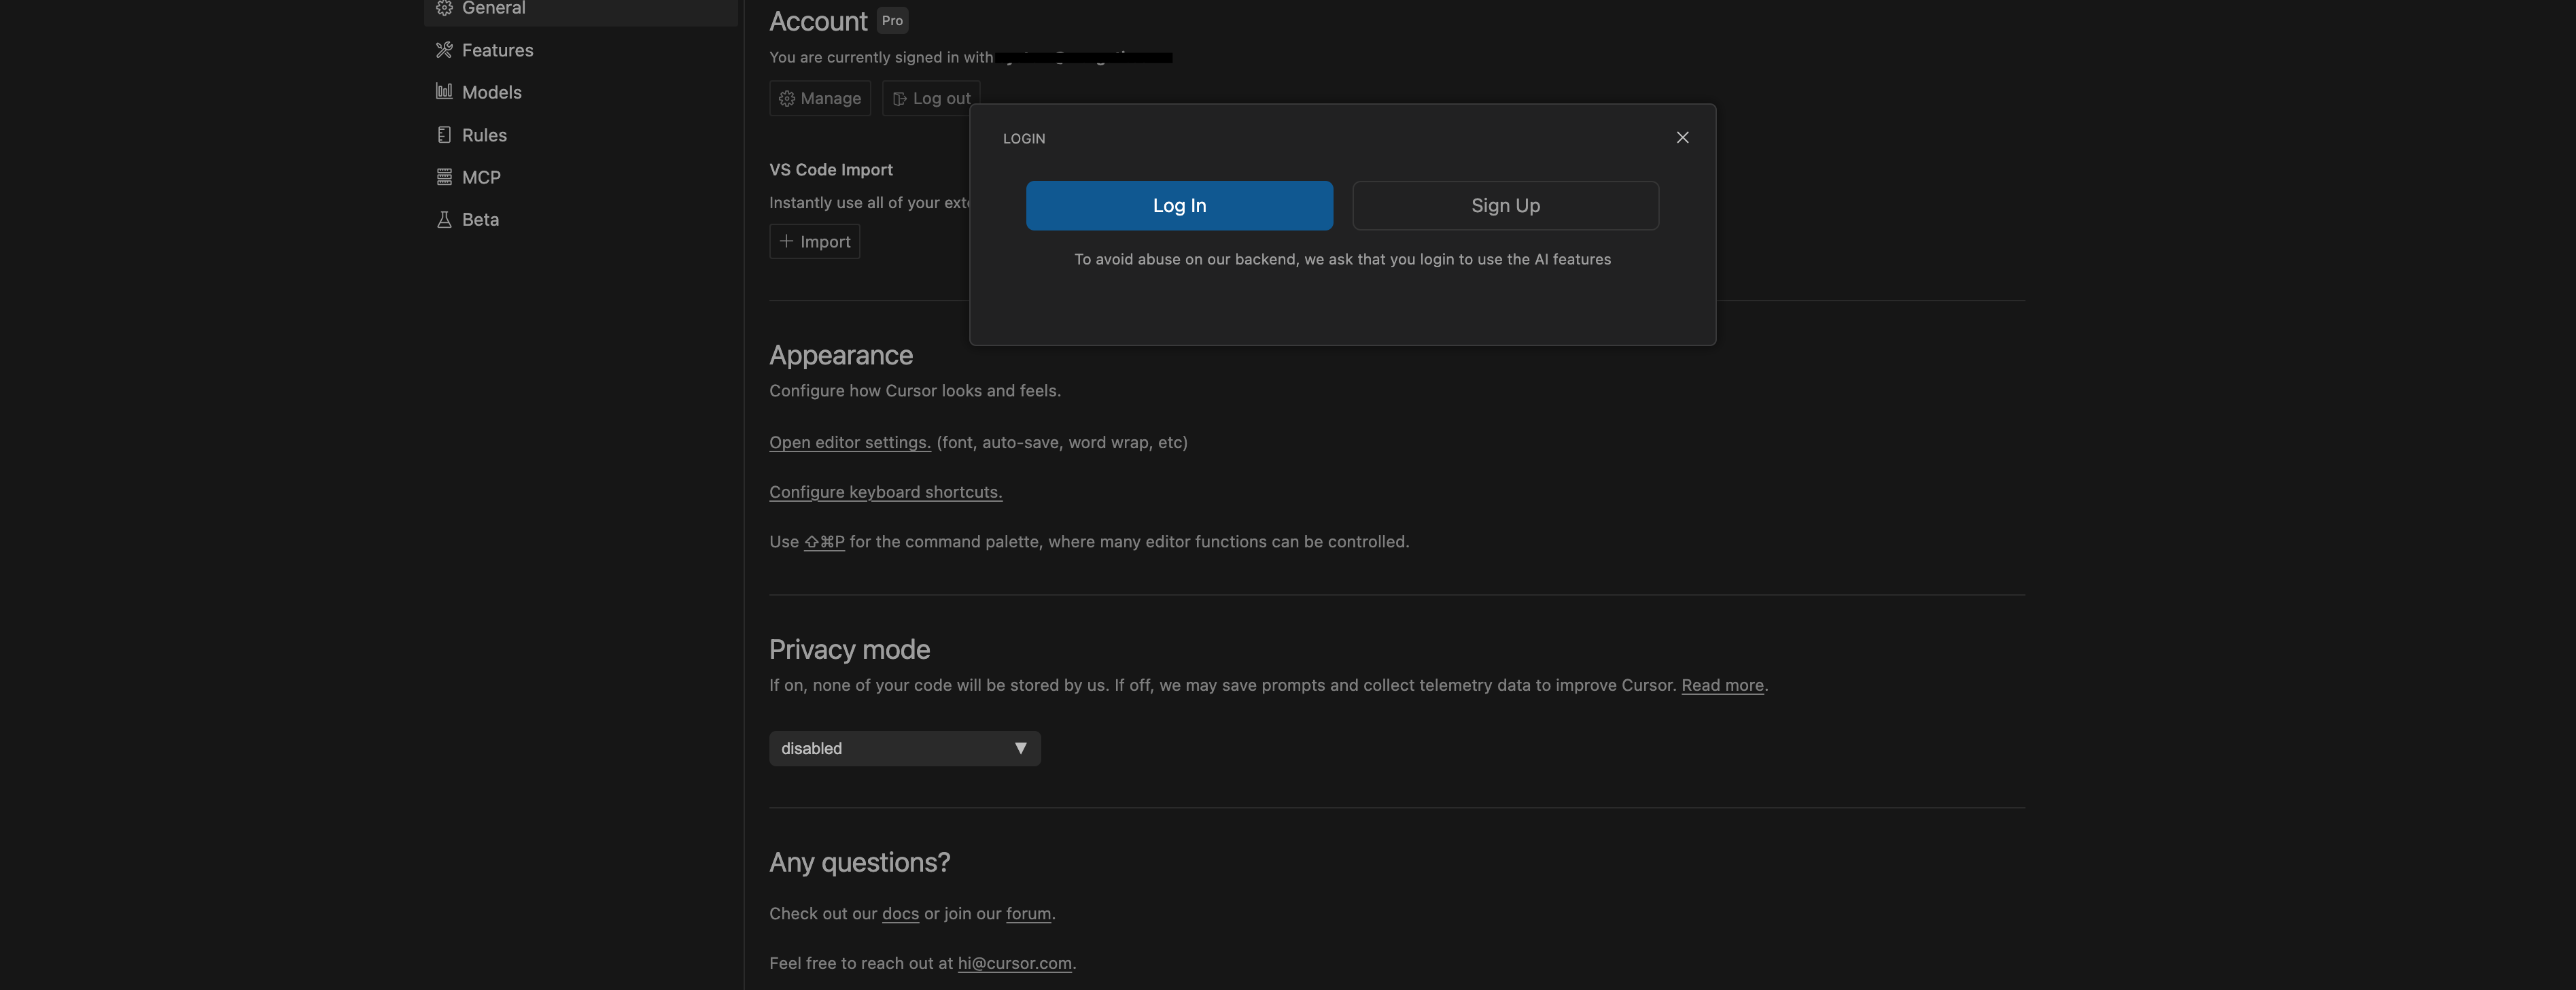
Task: Click the General gear icon in sidebar
Action: [x=444, y=8]
